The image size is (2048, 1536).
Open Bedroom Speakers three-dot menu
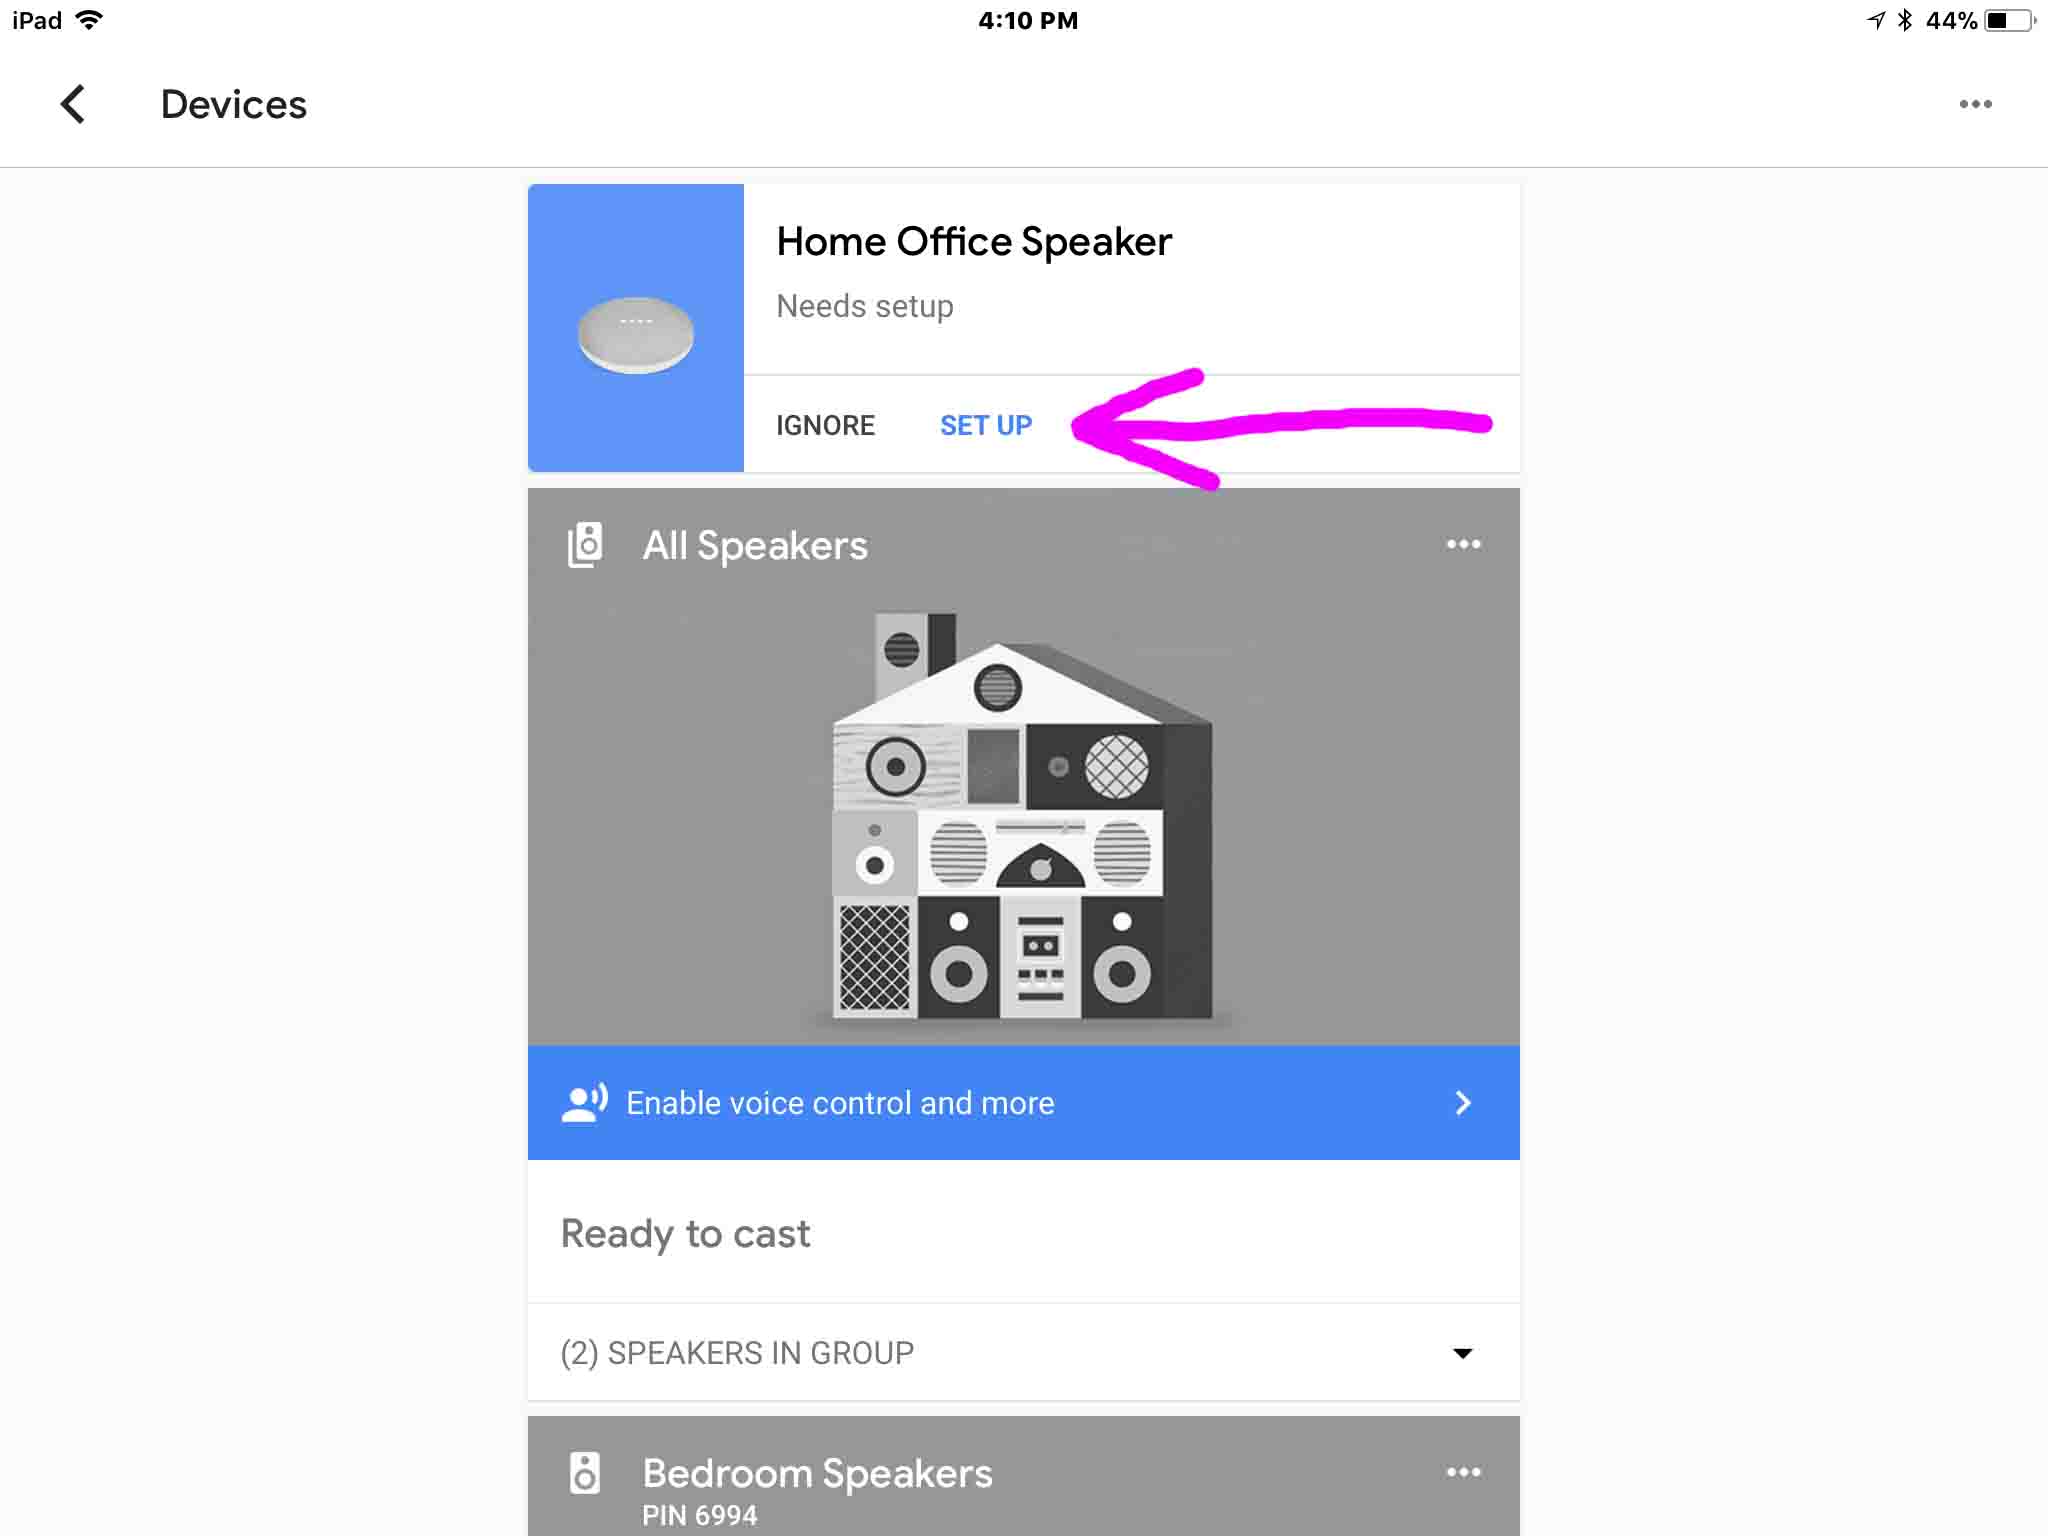pyautogui.click(x=1463, y=1472)
